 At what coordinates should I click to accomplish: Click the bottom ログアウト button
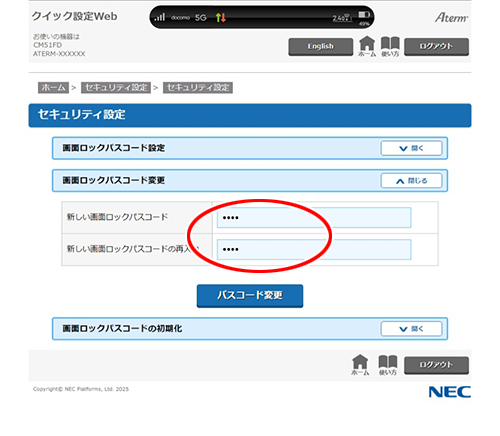pyautogui.click(x=436, y=365)
